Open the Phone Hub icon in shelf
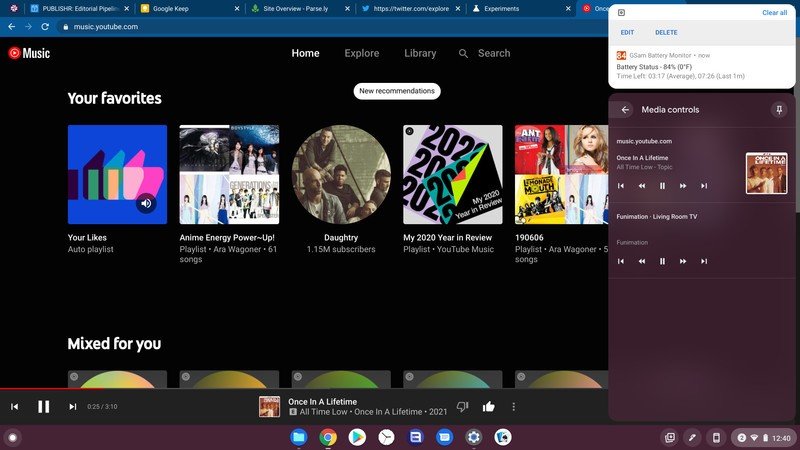 716,437
